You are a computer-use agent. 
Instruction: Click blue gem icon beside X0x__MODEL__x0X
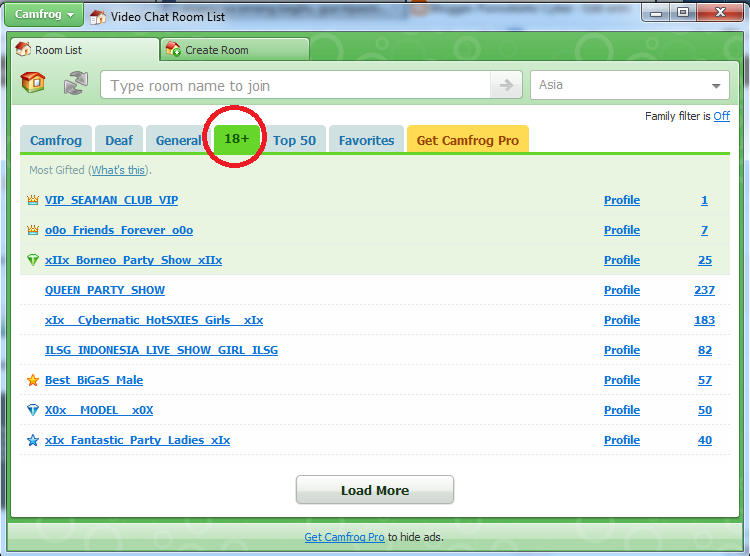pos(33,410)
